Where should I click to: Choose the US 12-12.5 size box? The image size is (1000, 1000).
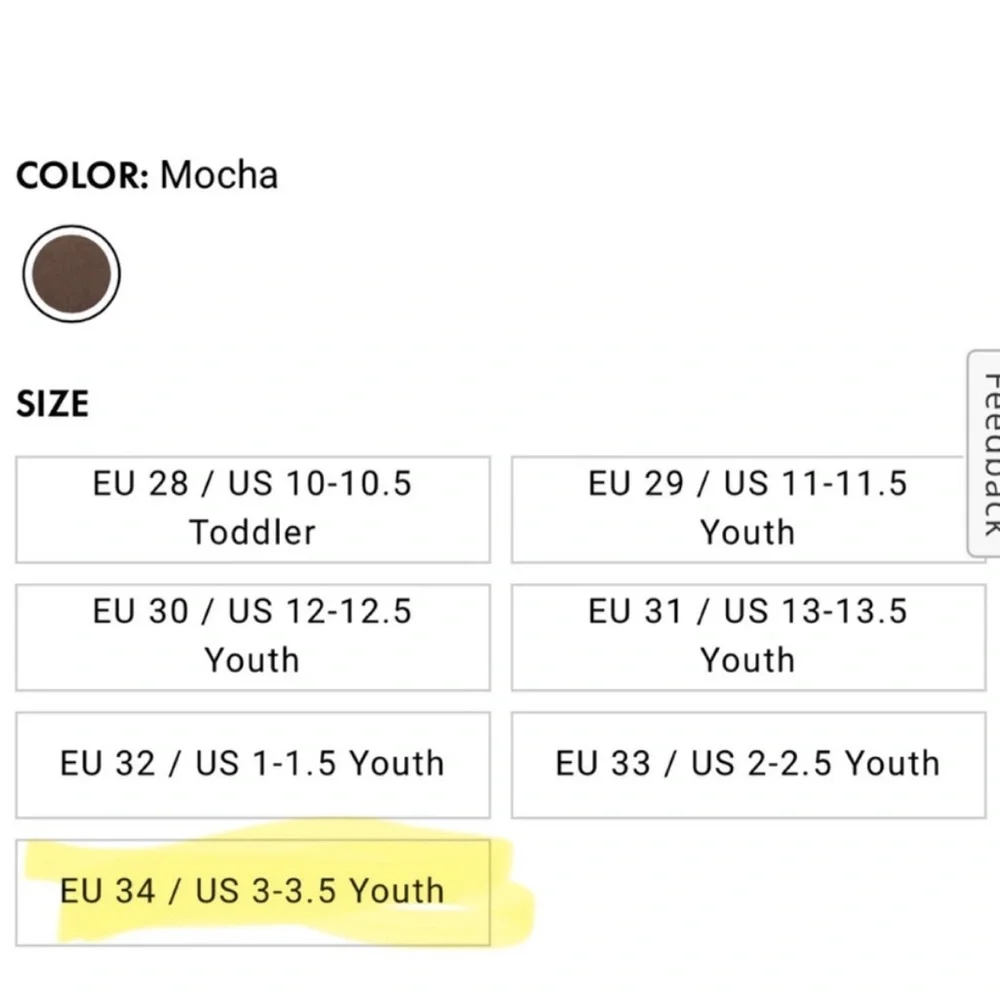pyautogui.click(x=253, y=637)
